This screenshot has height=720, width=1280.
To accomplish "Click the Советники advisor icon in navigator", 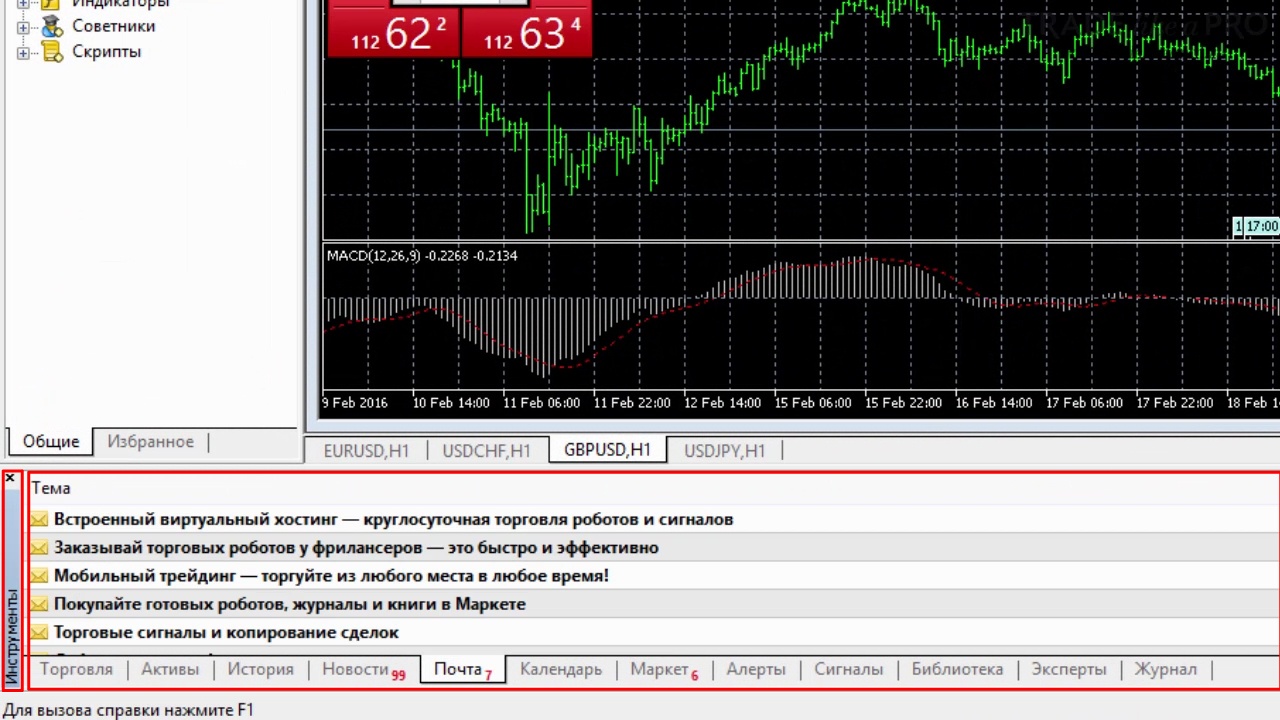I will (x=51, y=26).
